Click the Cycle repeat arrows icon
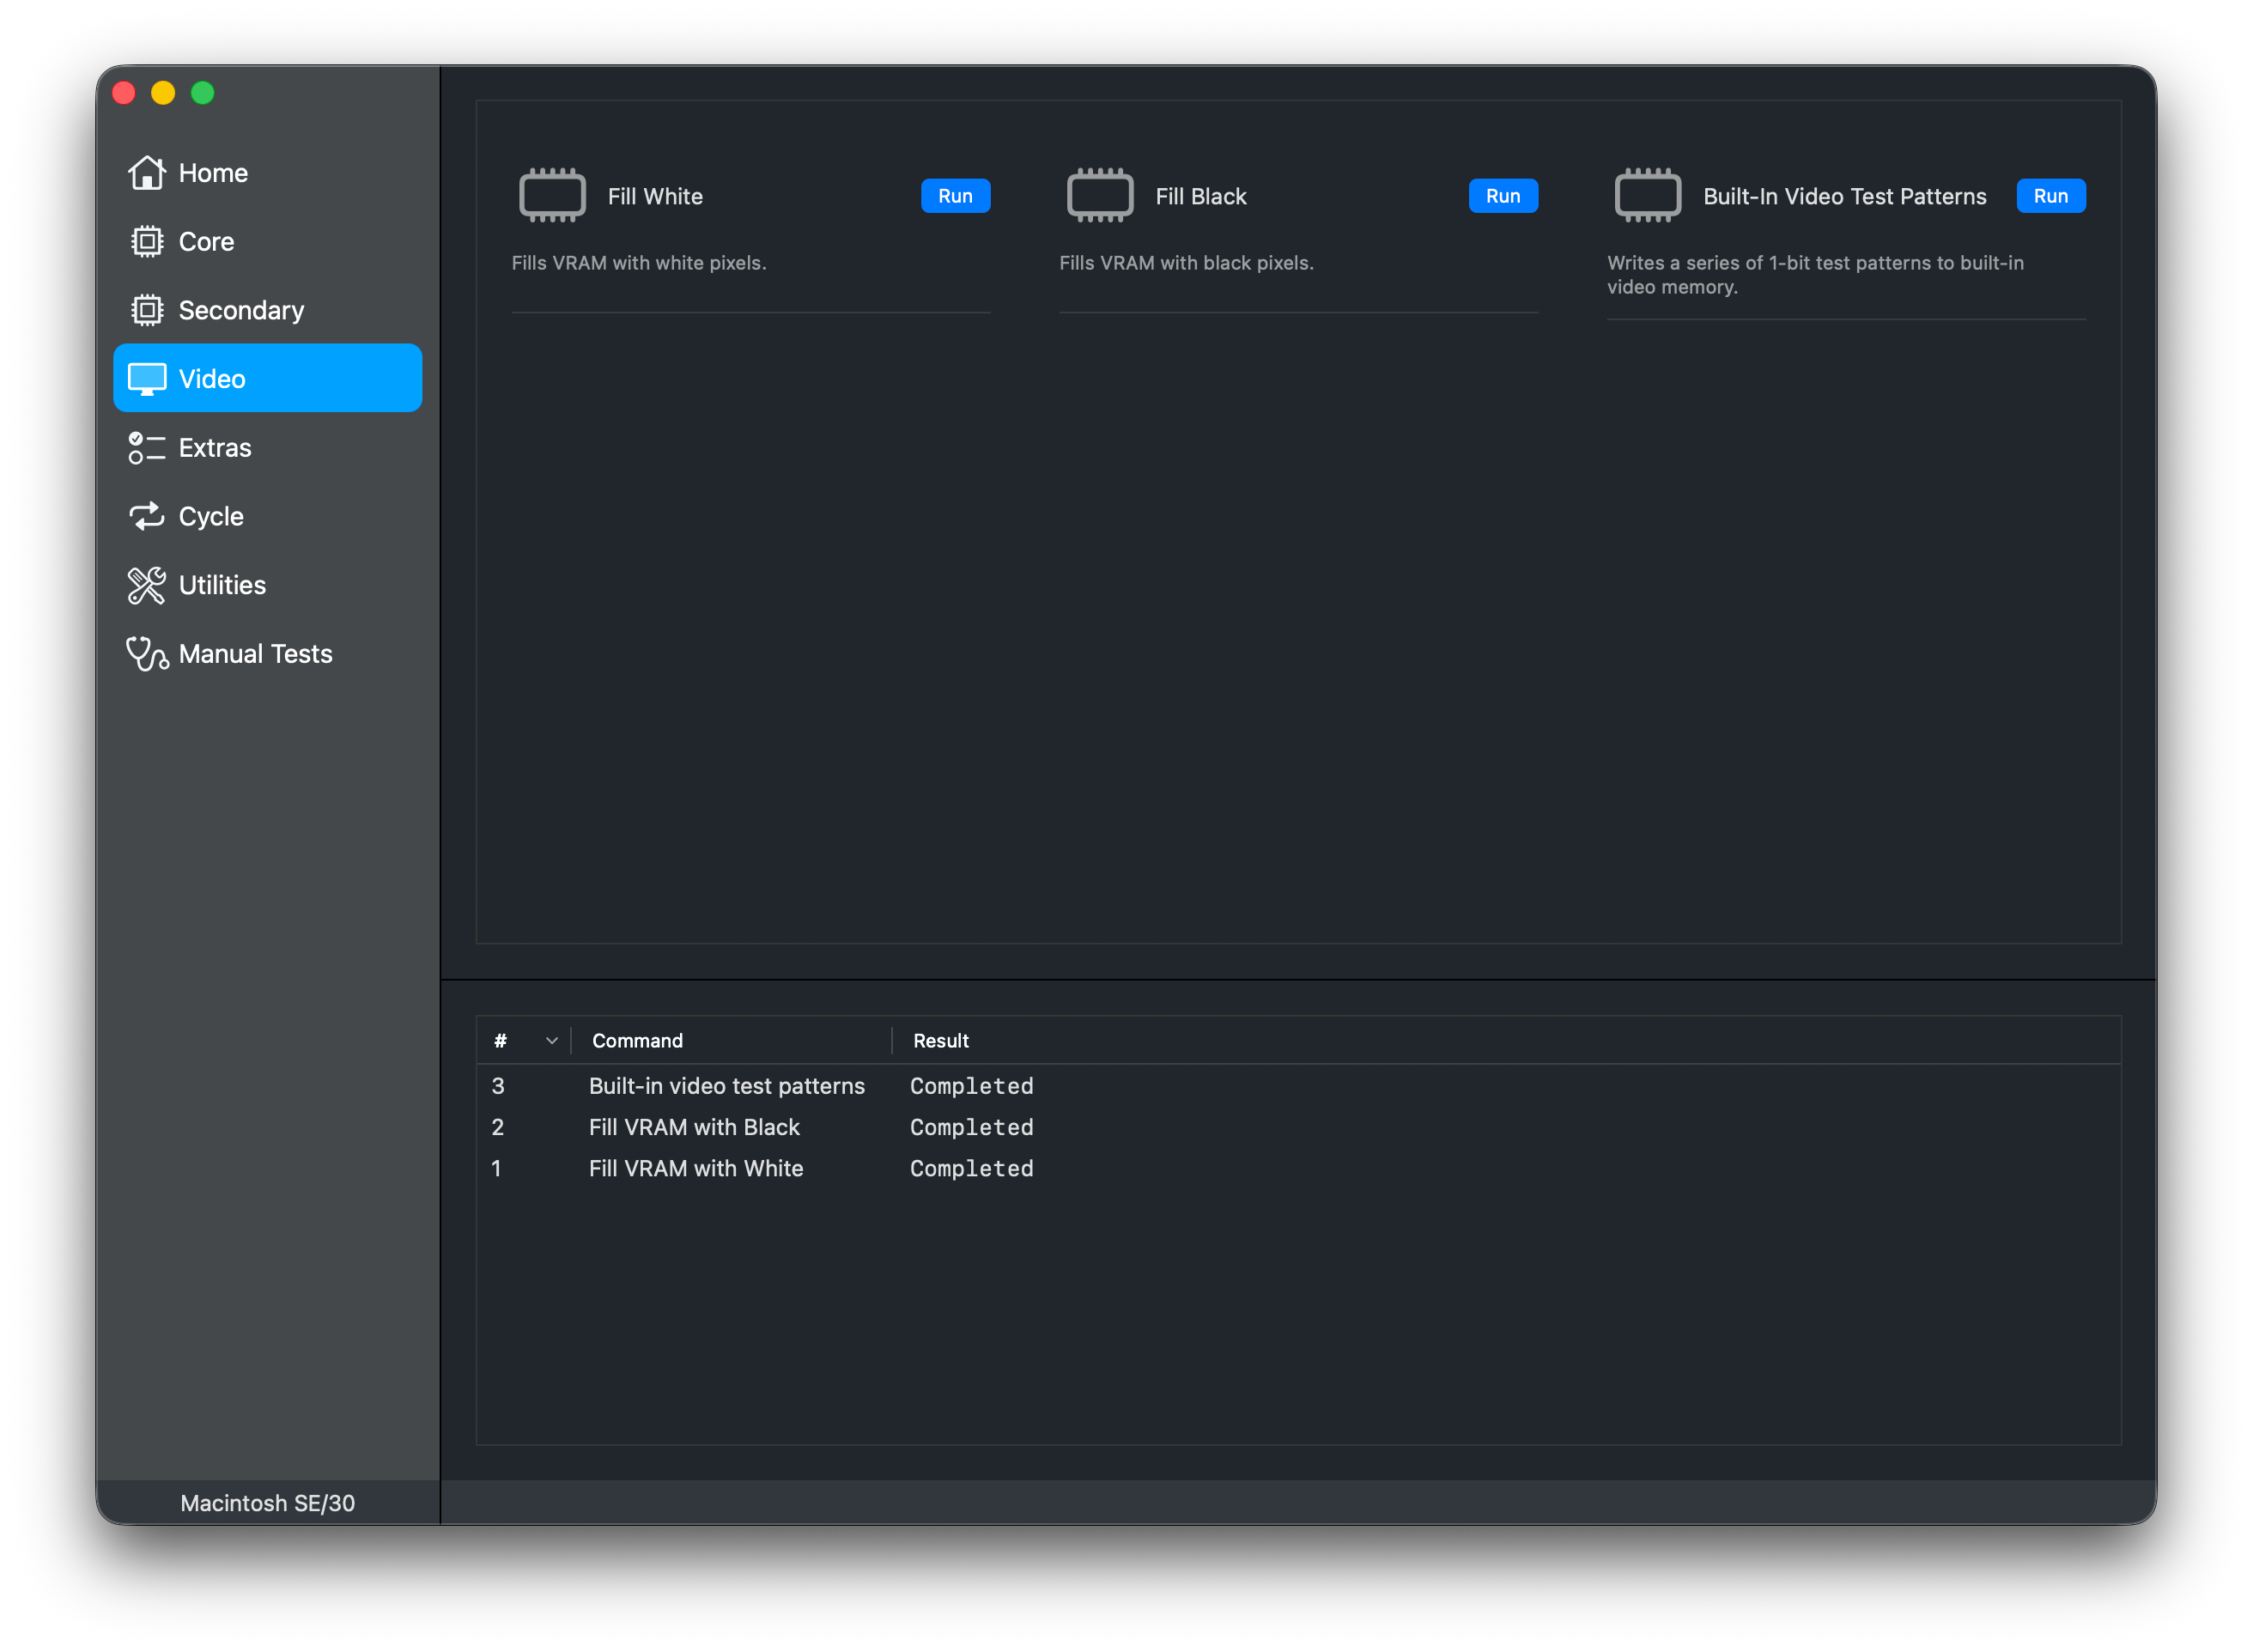Screen dimensions: 2253x1652 pyautogui.click(x=146, y=516)
